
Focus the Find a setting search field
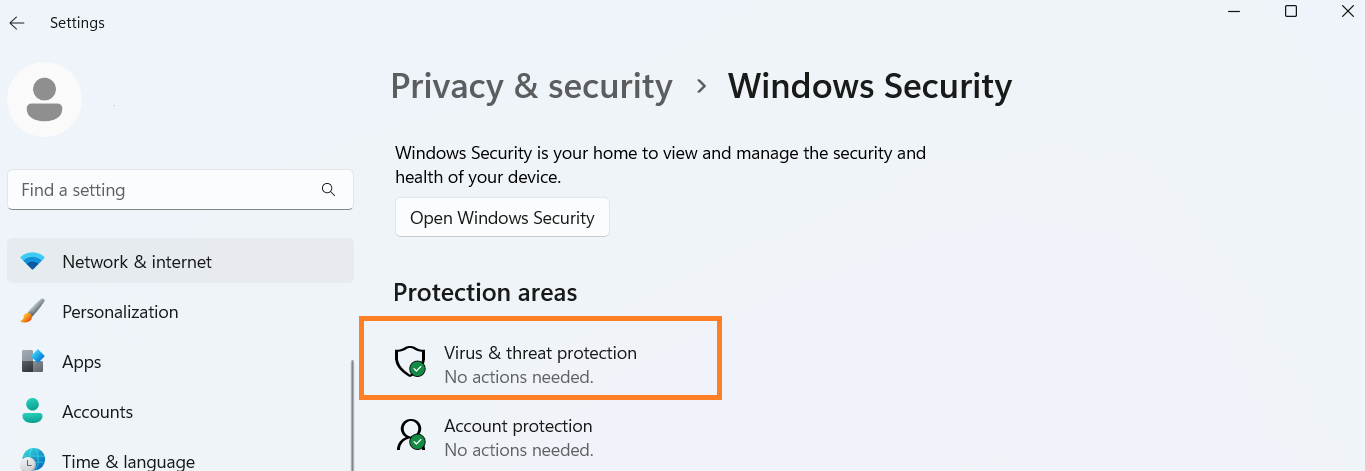coord(165,190)
